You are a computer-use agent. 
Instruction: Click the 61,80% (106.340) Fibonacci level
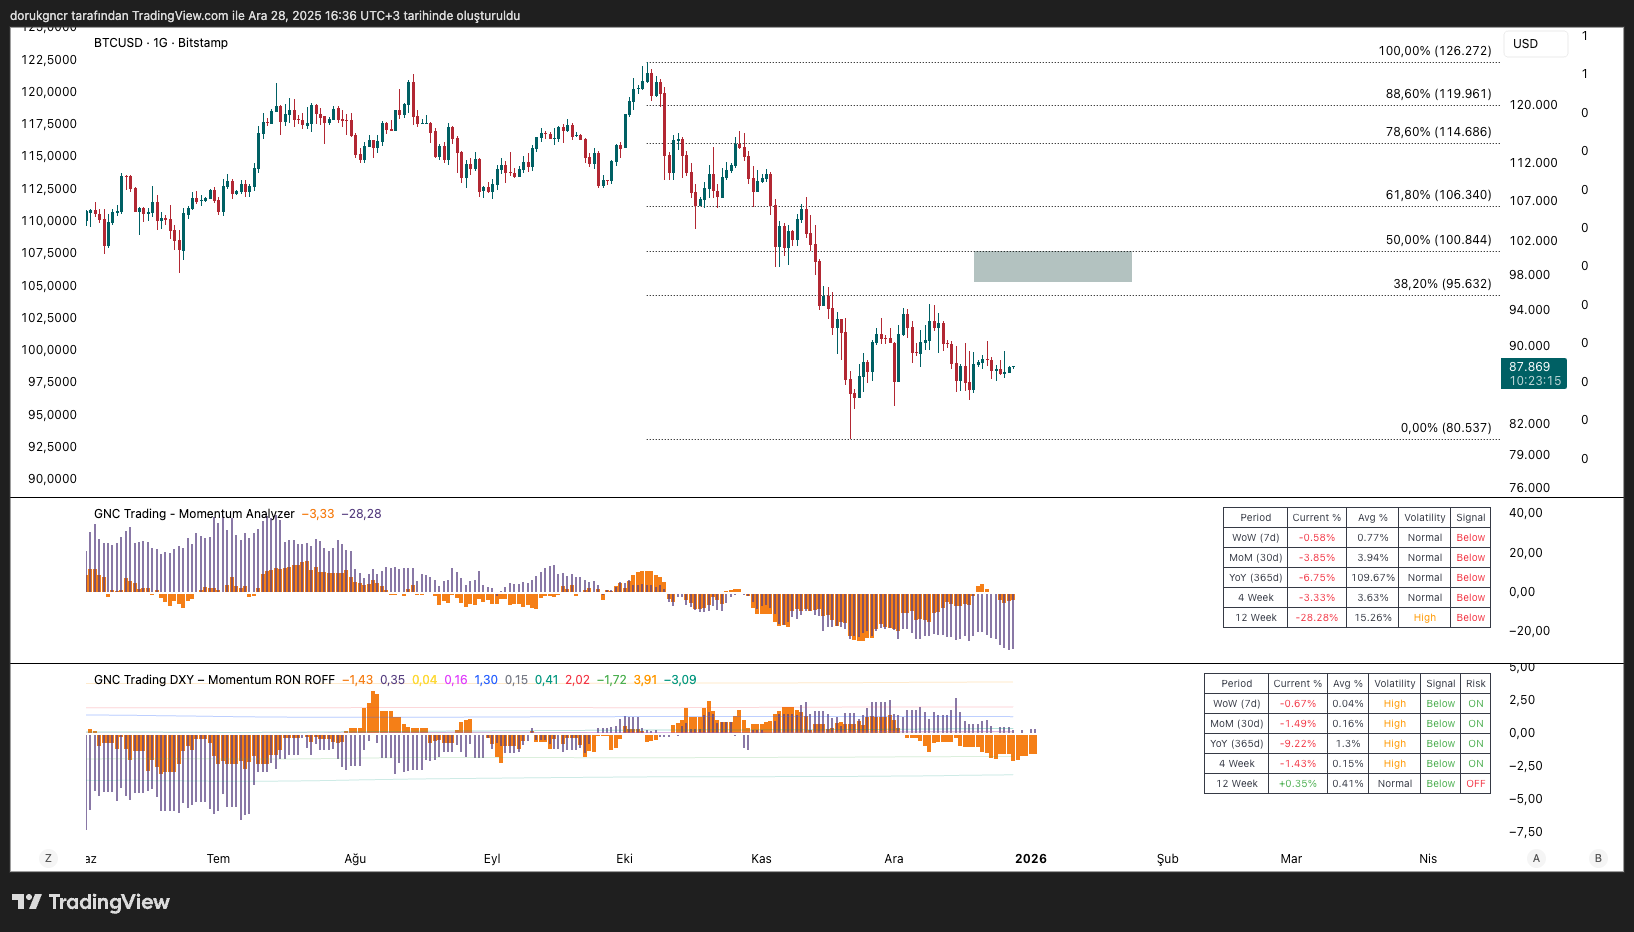click(1438, 195)
